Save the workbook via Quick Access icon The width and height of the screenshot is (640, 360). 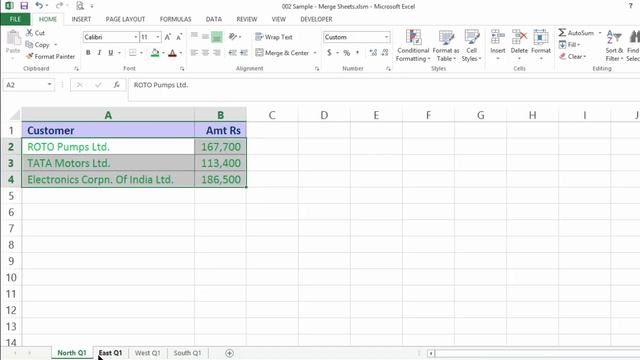pyautogui.click(x=24, y=6)
